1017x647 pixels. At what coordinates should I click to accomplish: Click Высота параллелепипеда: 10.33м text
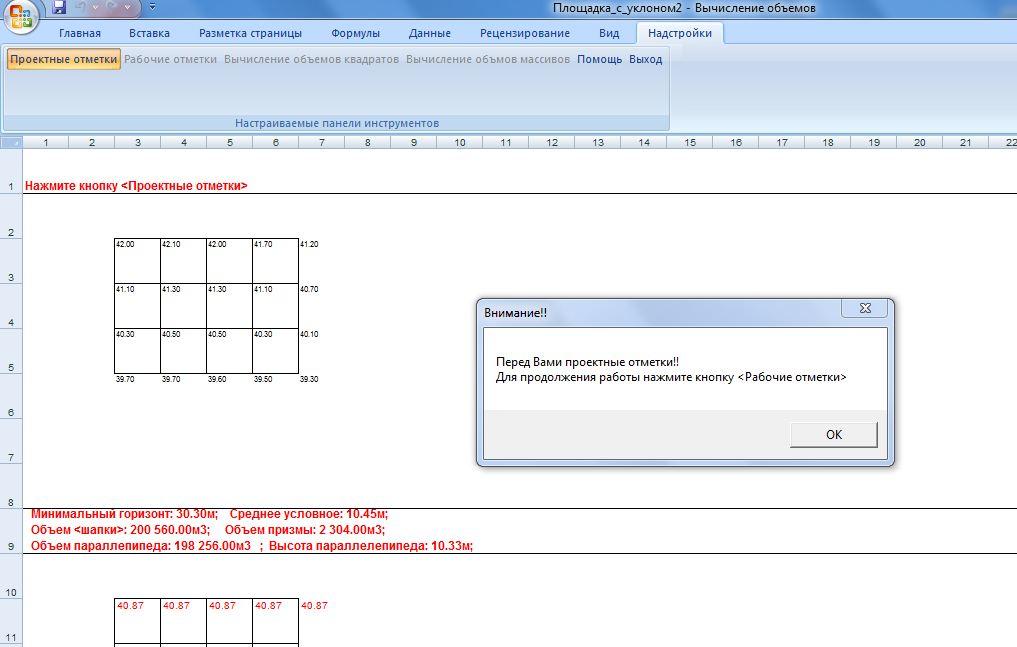pyautogui.click(x=371, y=546)
